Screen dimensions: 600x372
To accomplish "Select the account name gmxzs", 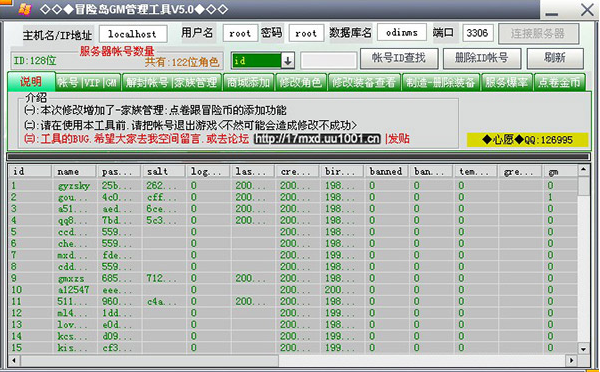I will pos(71,278).
